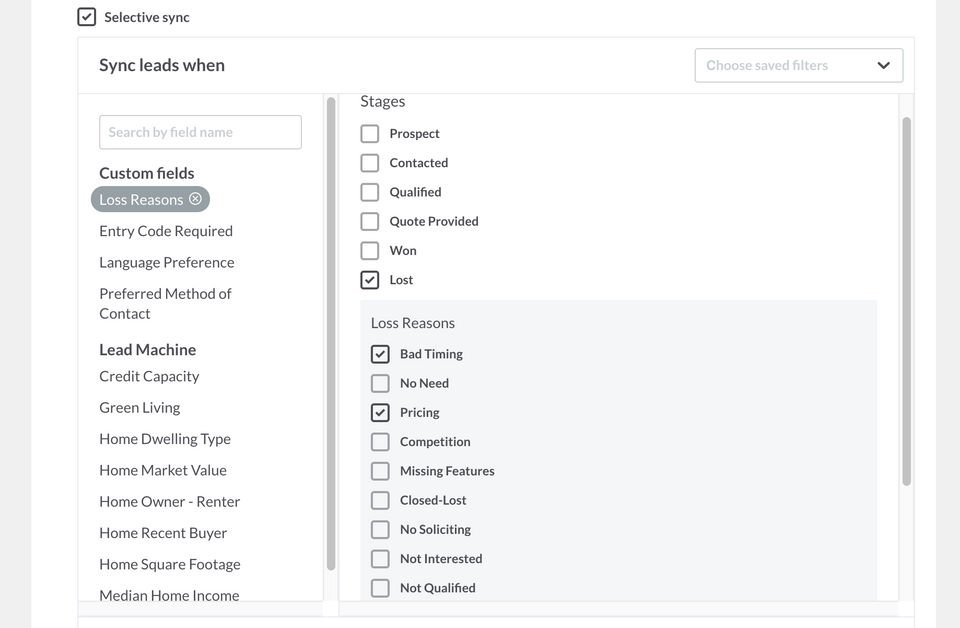This screenshot has height=628, width=960.
Task: Select the Won stage checkbox
Action: coord(370,251)
